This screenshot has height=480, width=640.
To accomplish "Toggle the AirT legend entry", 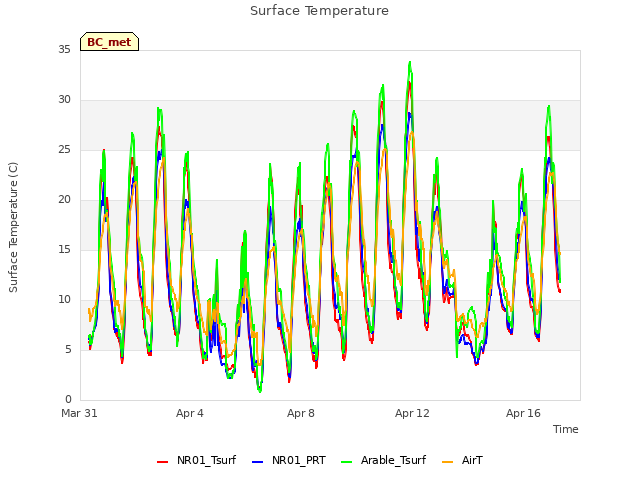I will click(x=462, y=461).
